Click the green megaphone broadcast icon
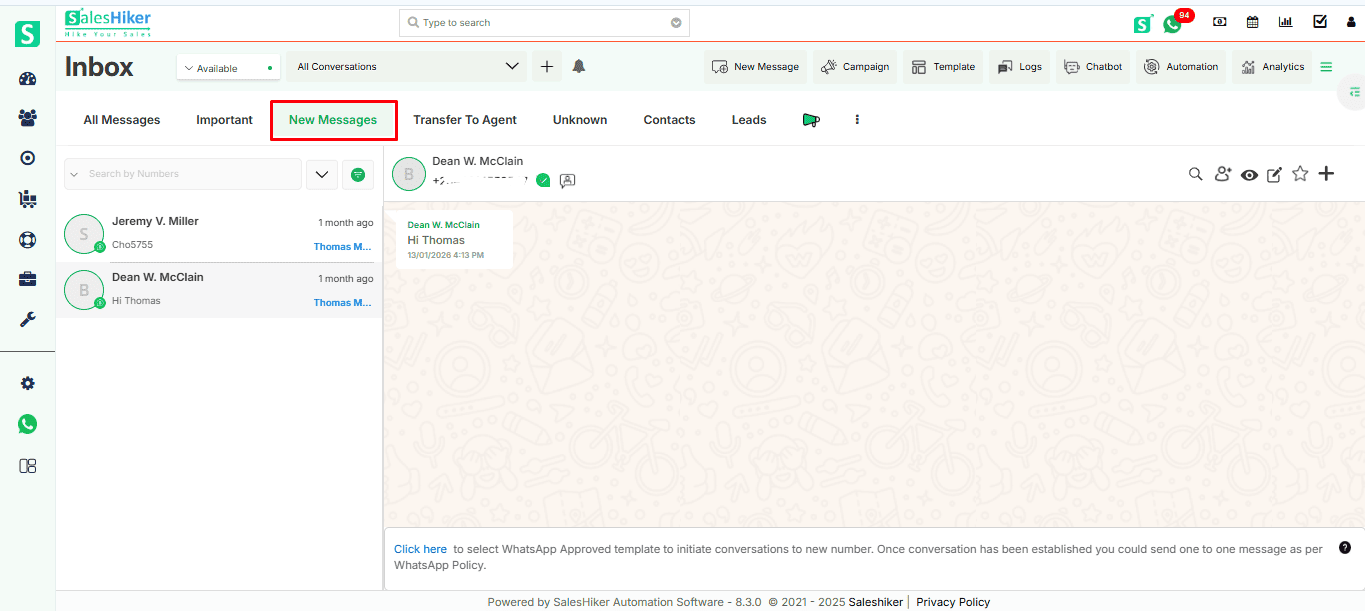The height and width of the screenshot is (611, 1365). (x=811, y=120)
